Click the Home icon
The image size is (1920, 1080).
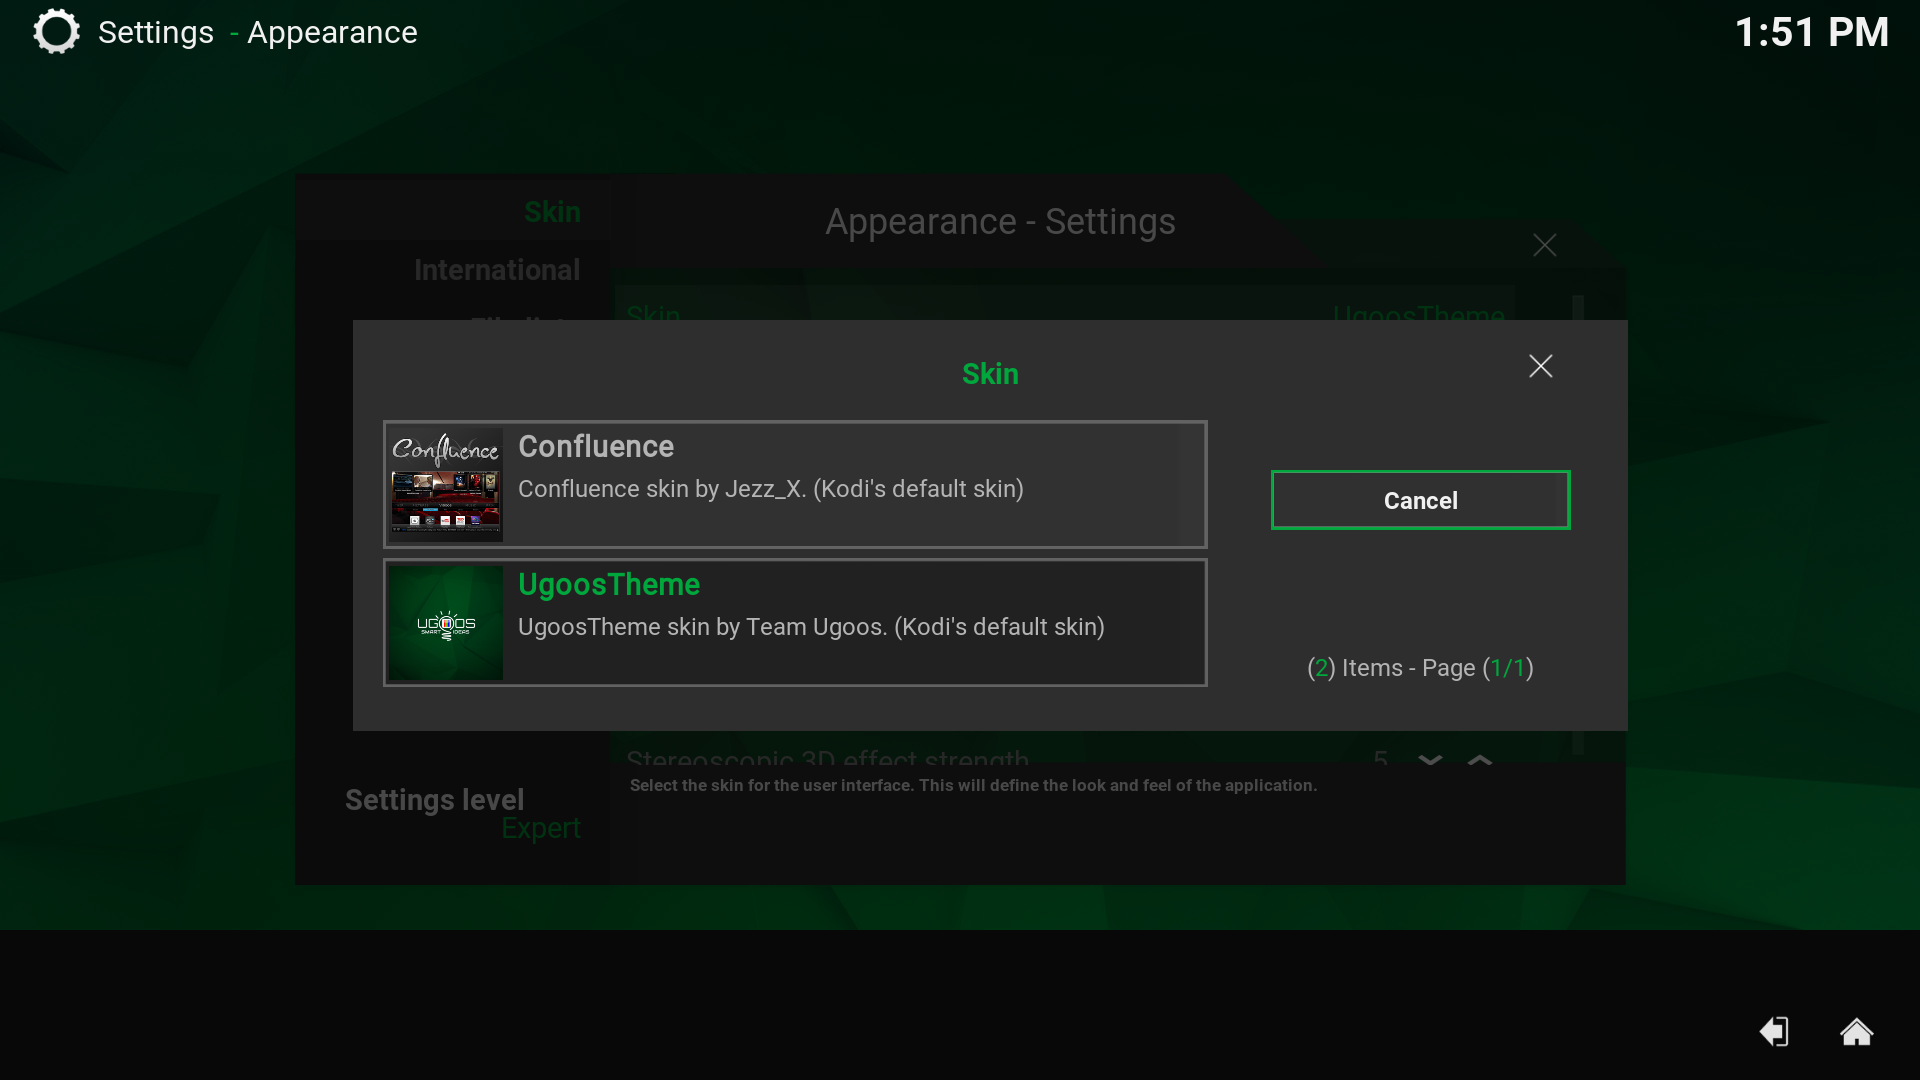coord(1856,1031)
